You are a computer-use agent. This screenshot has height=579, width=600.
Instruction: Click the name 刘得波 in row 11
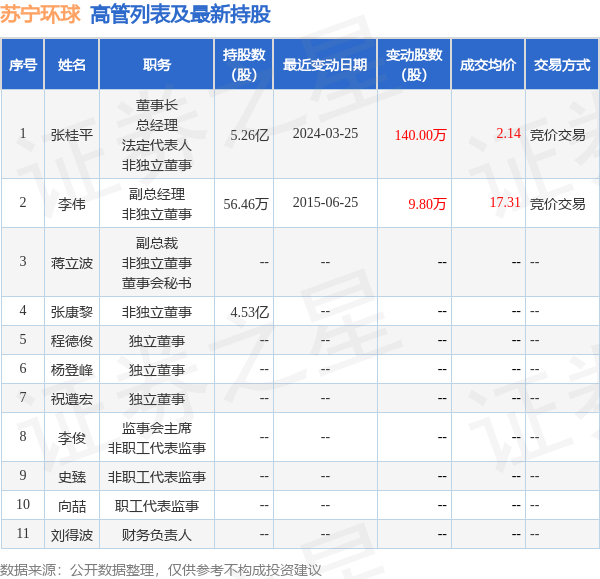click(72, 535)
